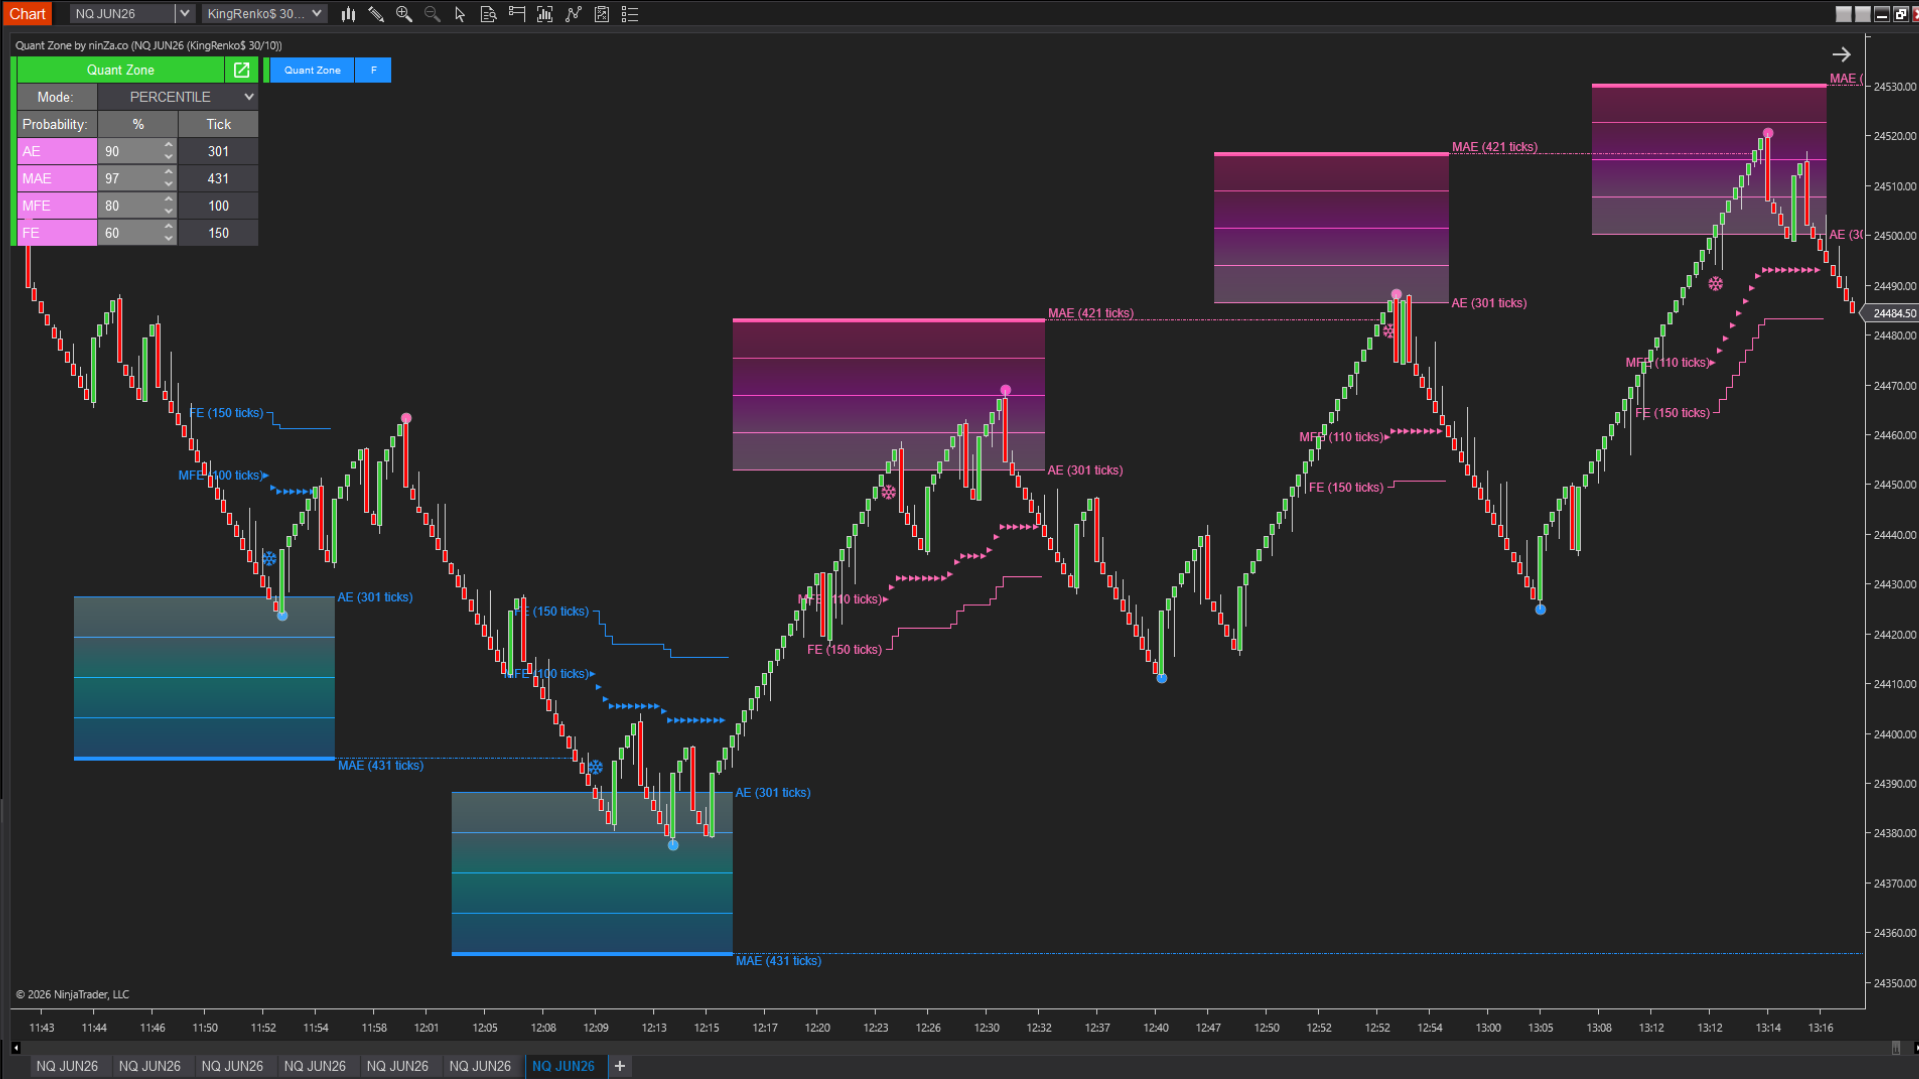
Task: Click the FE percent input field
Action: [x=129, y=233]
